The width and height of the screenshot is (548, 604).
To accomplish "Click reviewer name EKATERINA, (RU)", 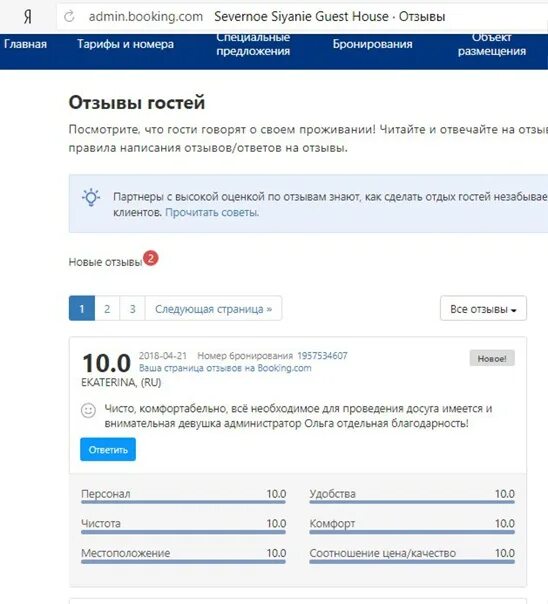I will 121,383.
